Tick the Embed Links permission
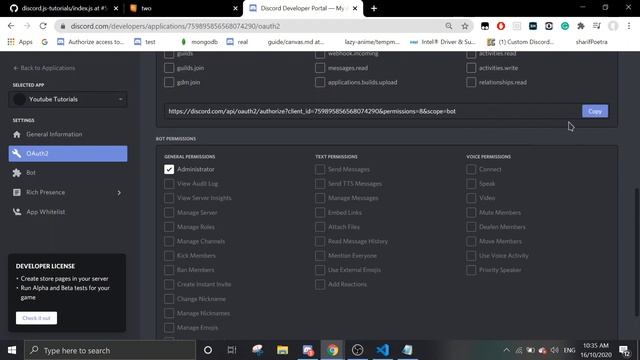Viewport: 640px width, 360px height. [320, 213]
